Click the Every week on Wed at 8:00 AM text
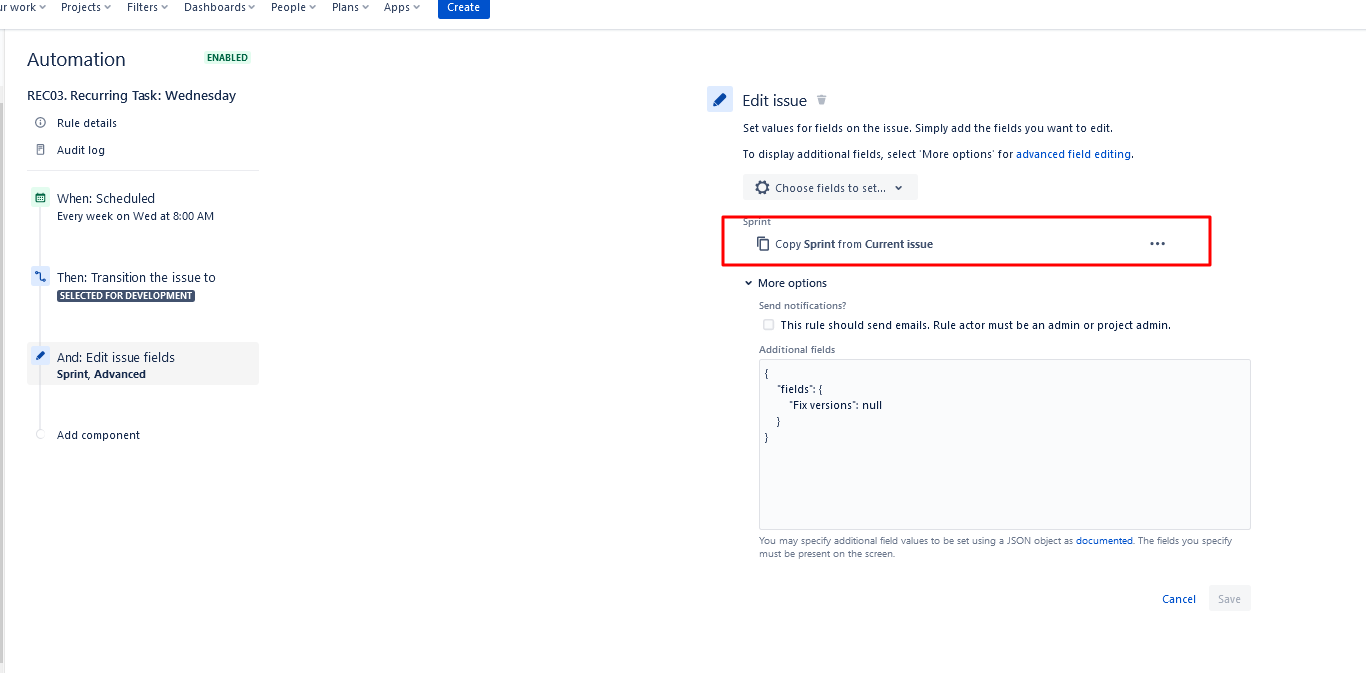1366x673 pixels. pos(135,216)
